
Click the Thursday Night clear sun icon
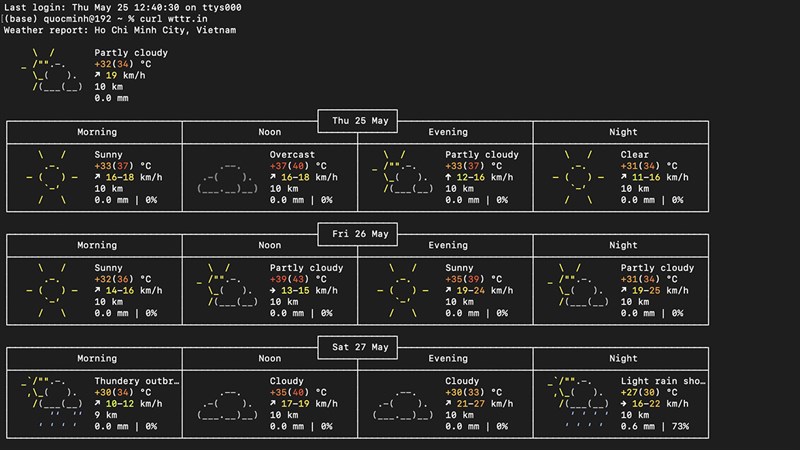(x=579, y=178)
